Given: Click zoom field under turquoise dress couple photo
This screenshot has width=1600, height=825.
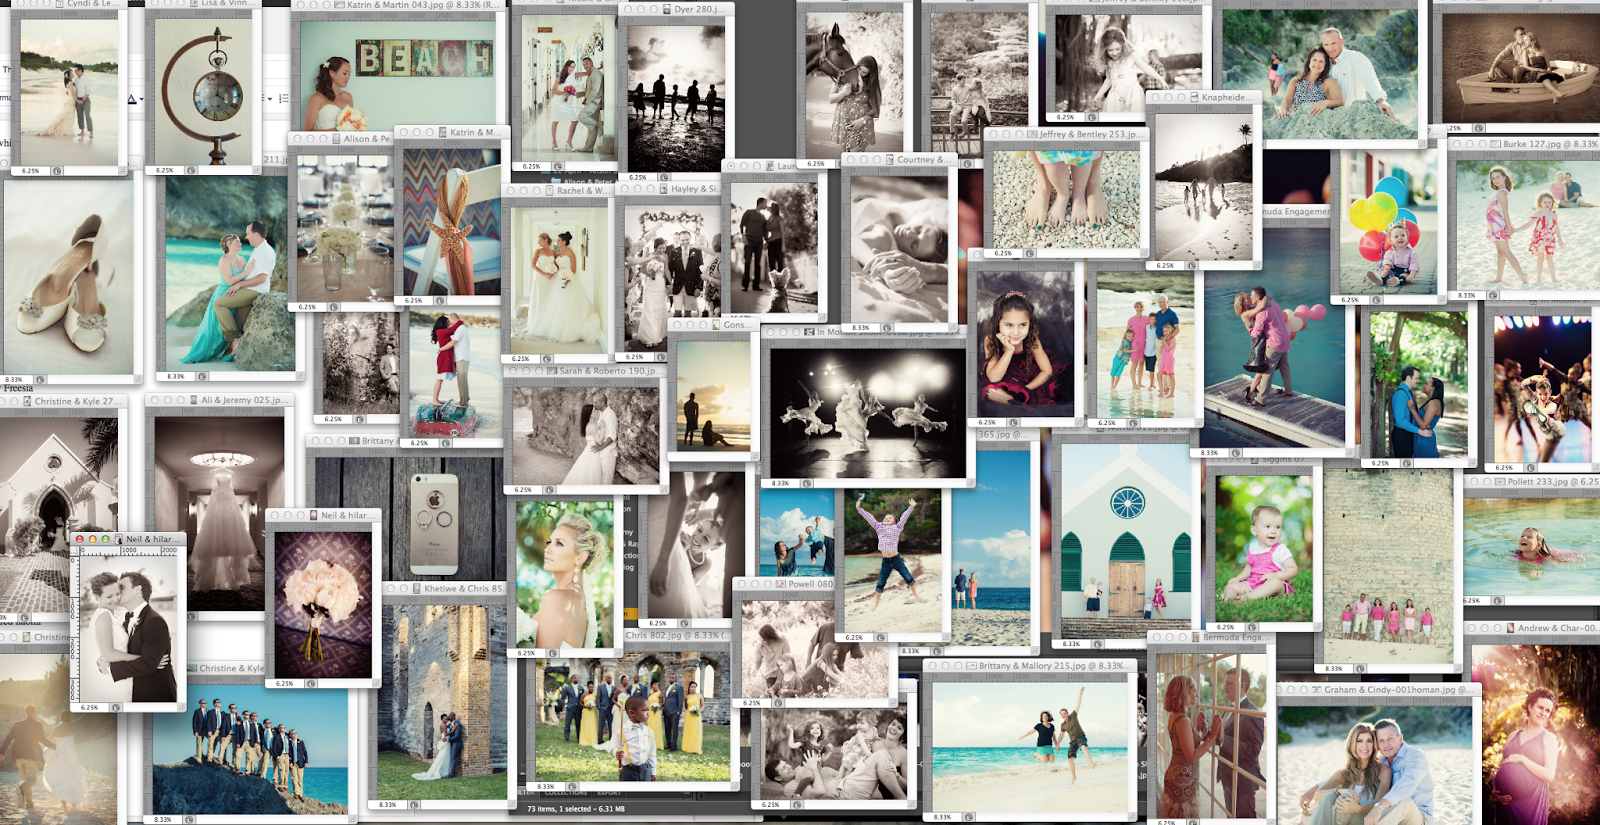Looking at the screenshot, I should tap(176, 376).
